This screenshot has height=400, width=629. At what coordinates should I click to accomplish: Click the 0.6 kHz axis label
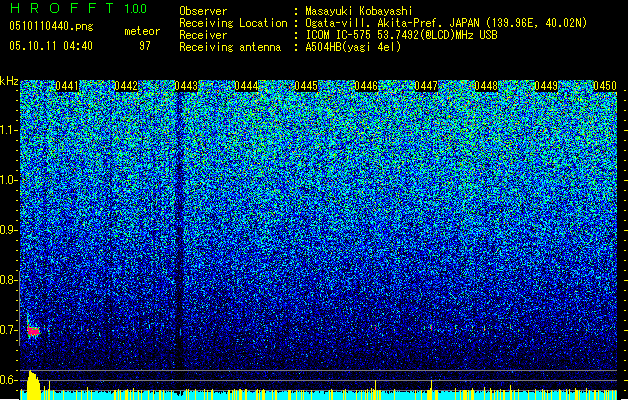coord(9,380)
